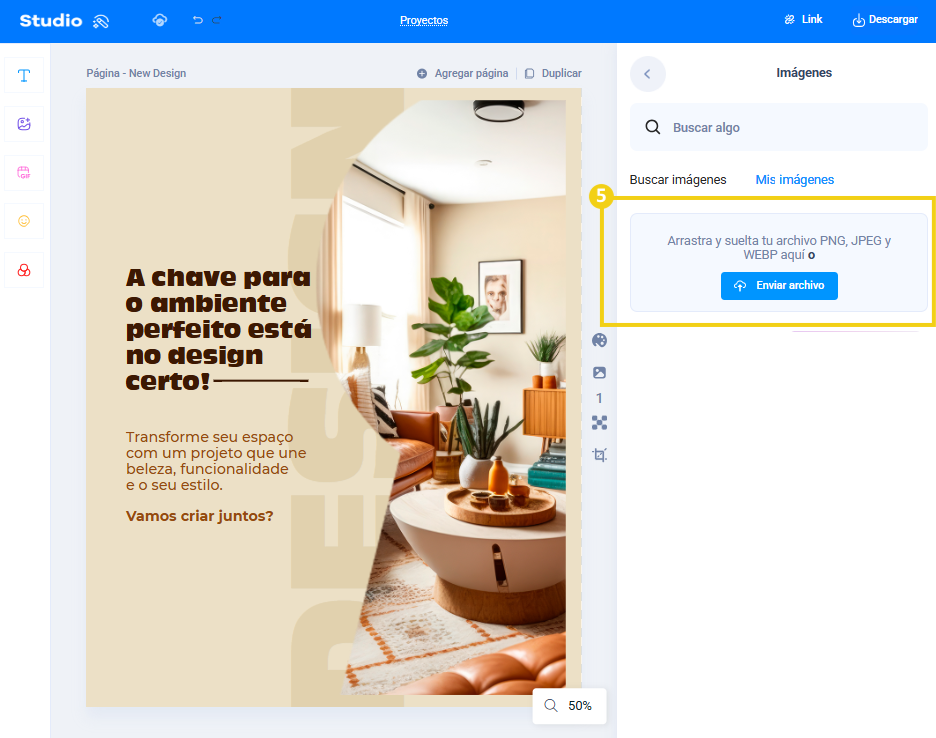
Task: Open the GIF tool in sidebar
Action: (x=24, y=173)
